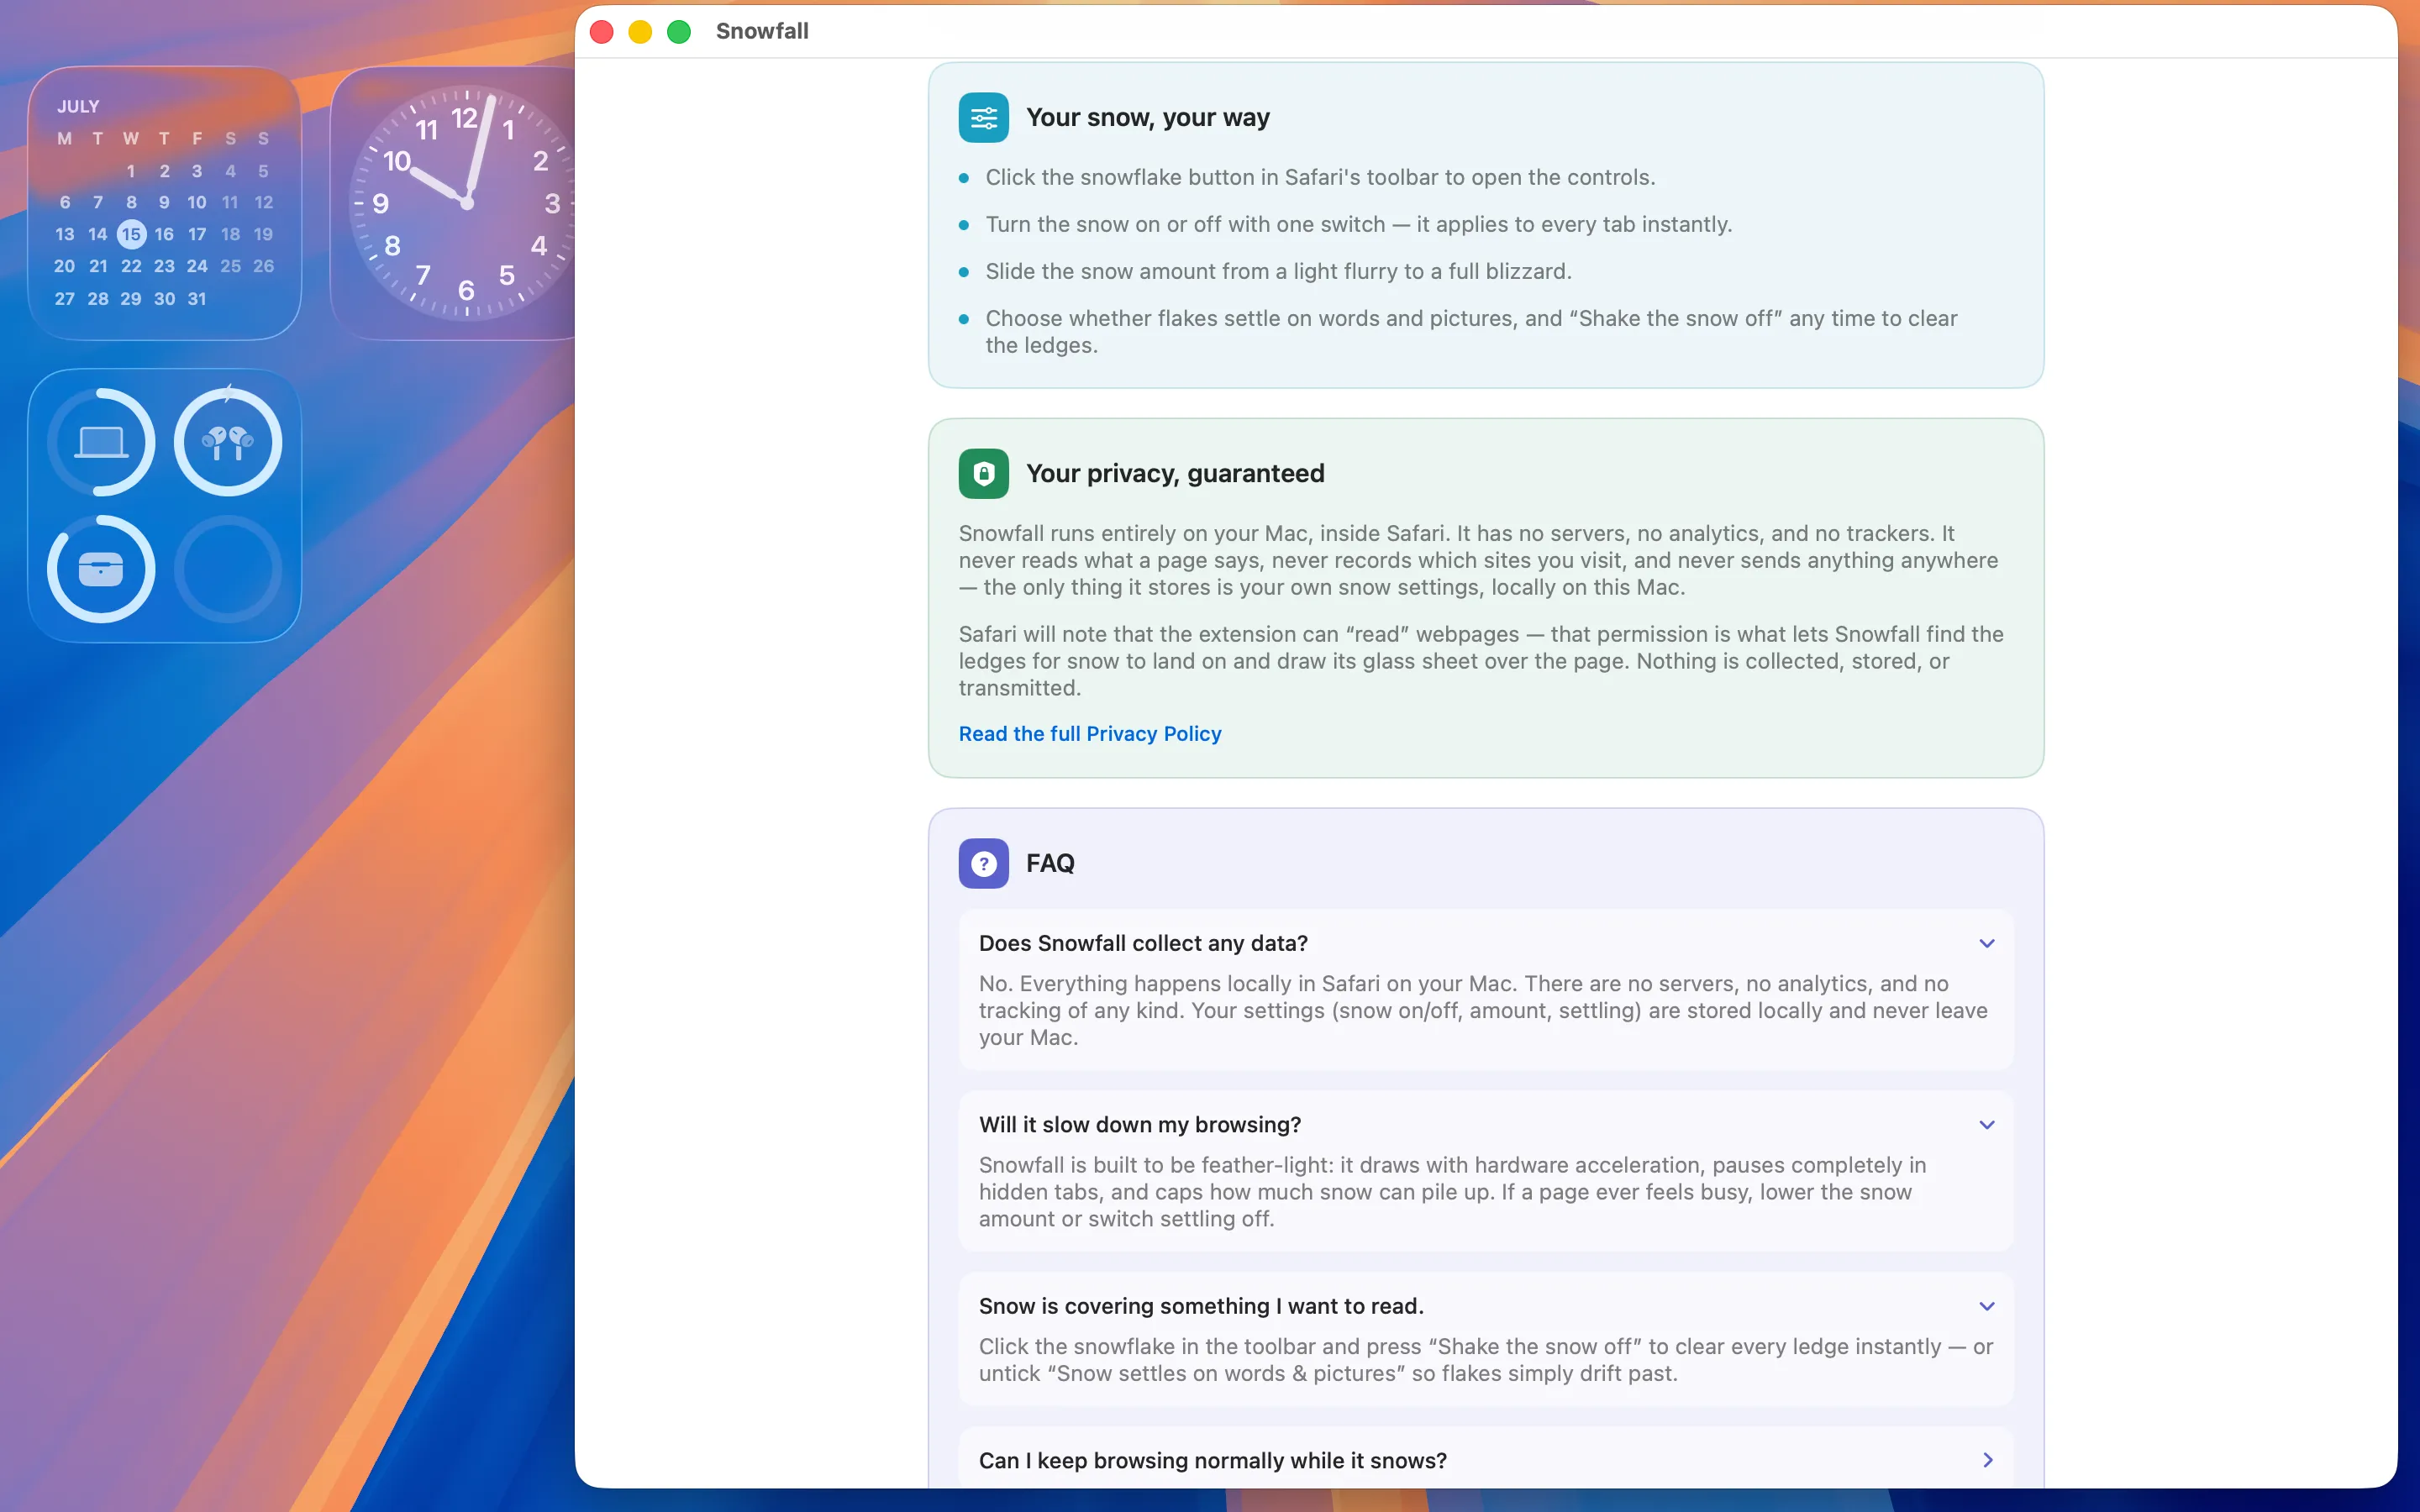
Task: Click the bullet about Safari's toolbar snowflake button
Action: click(1320, 177)
